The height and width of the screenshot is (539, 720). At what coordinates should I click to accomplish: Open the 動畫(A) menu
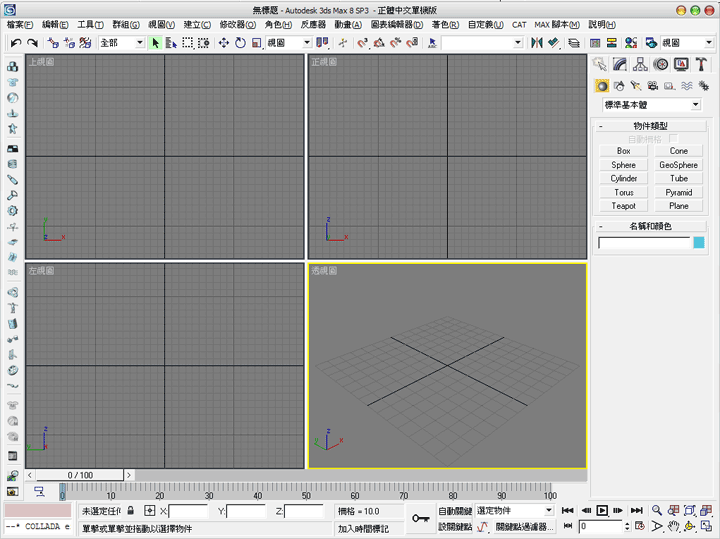pos(348,24)
